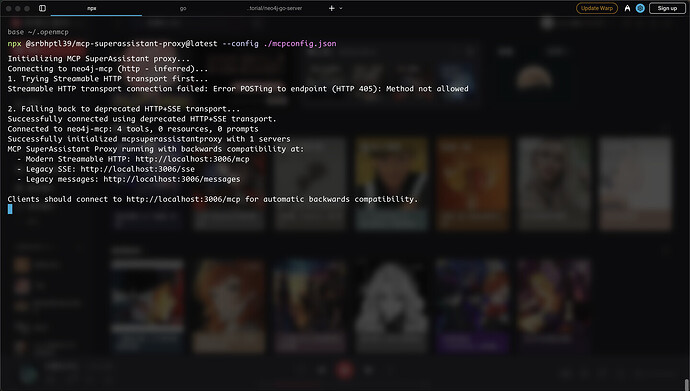
Task: Click the npx command line text
Action: 172,44
